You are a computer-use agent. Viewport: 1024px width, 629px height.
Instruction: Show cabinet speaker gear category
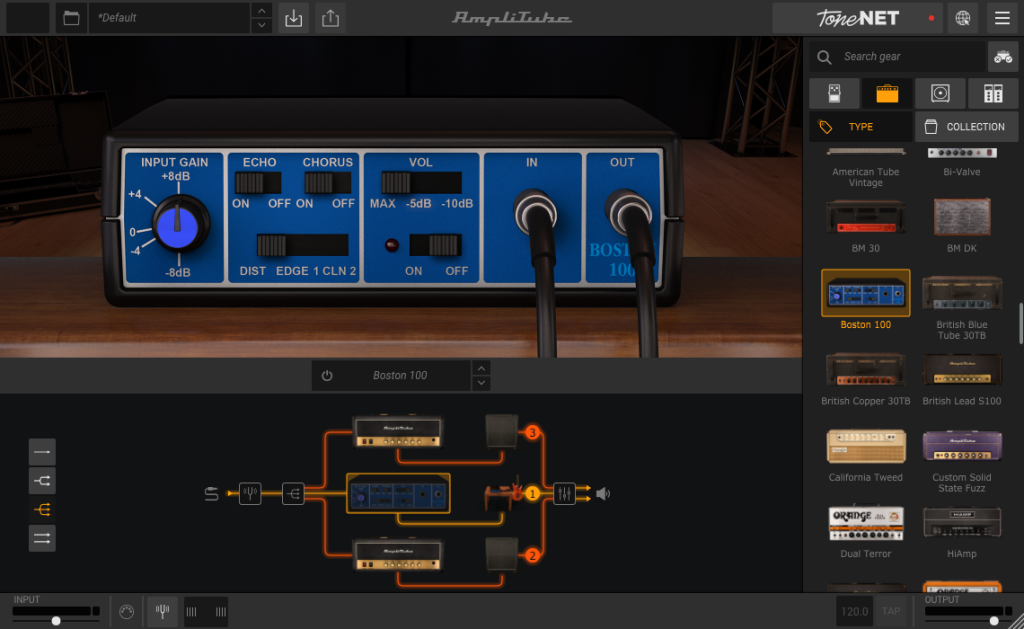pyautogui.click(x=940, y=93)
